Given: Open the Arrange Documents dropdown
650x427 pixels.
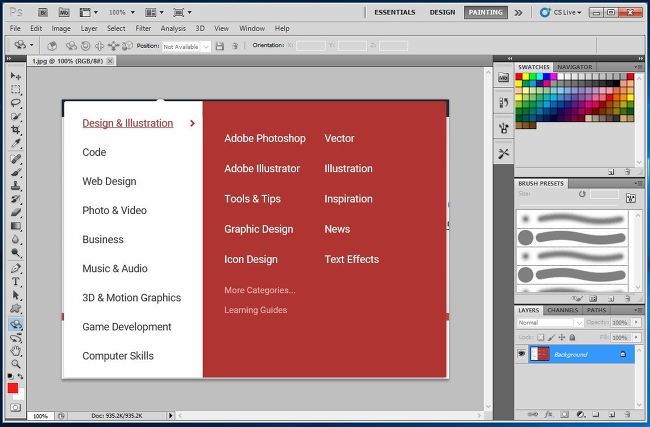Looking at the screenshot, I should pyautogui.click(x=156, y=12).
